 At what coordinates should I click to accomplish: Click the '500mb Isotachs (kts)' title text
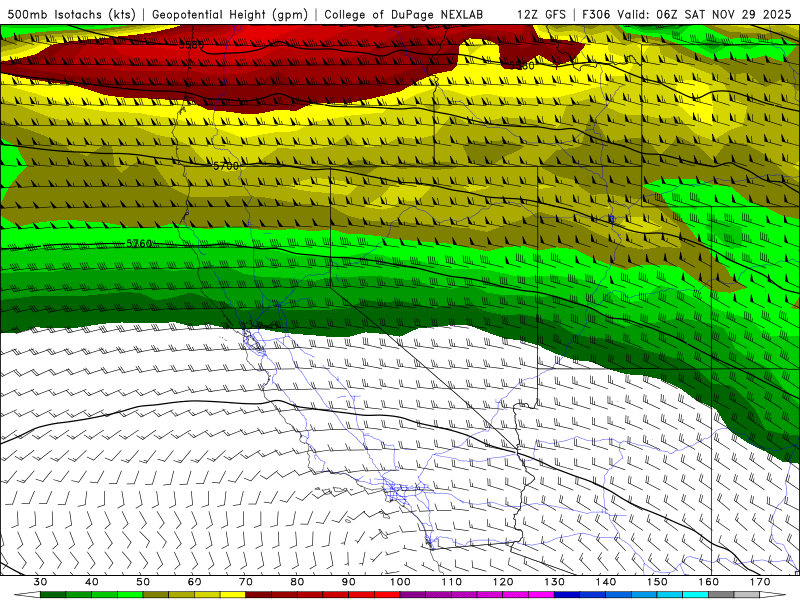pyautogui.click(x=71, y=14)
